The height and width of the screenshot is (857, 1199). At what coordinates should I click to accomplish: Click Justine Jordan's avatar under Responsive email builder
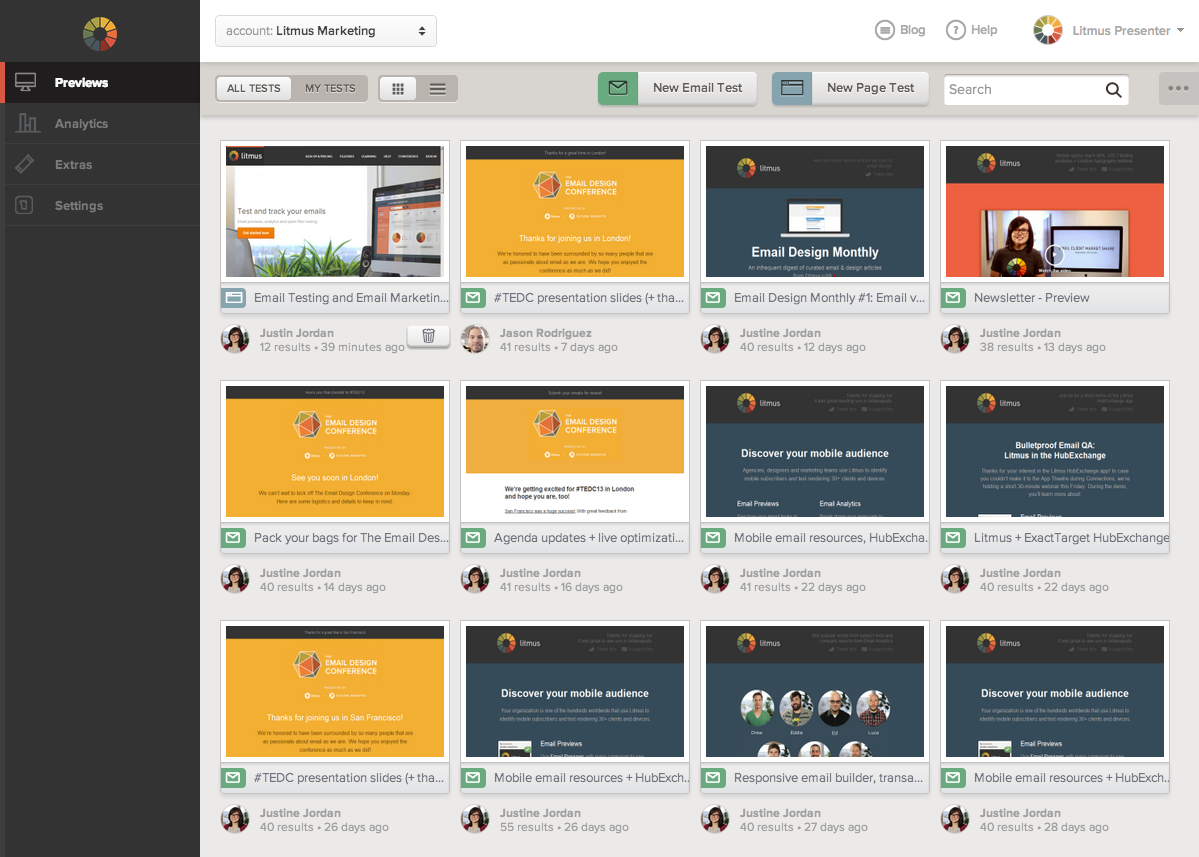click(715, 820)
